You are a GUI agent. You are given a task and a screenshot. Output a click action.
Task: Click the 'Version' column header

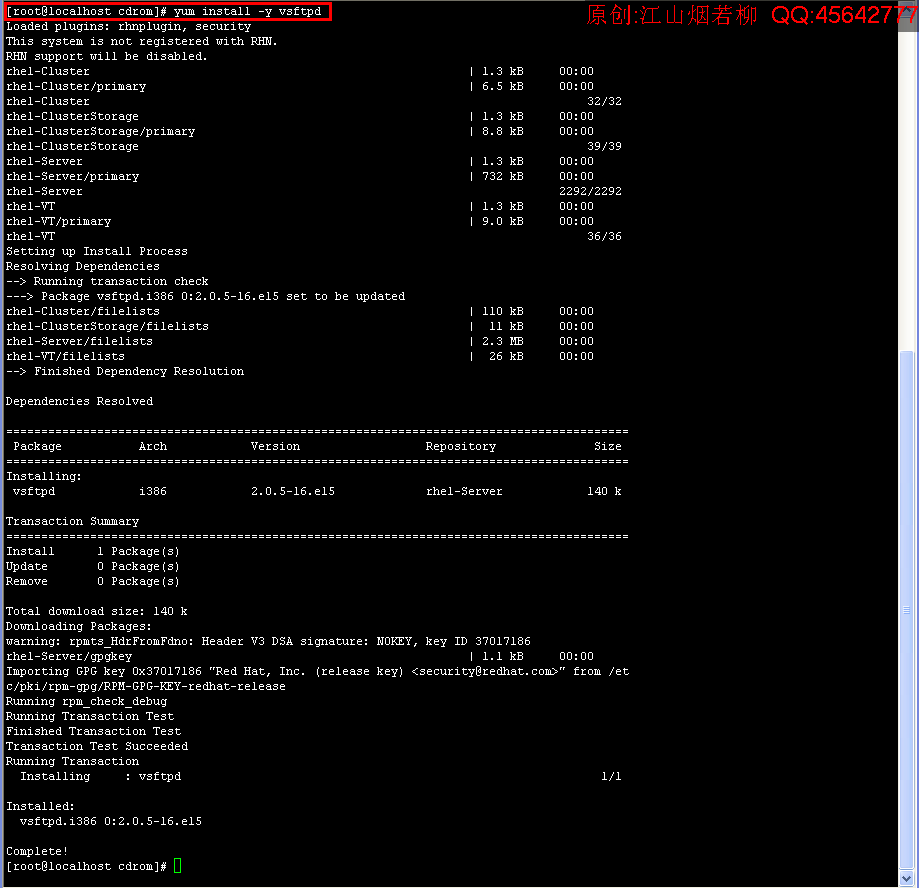(275, 447)
